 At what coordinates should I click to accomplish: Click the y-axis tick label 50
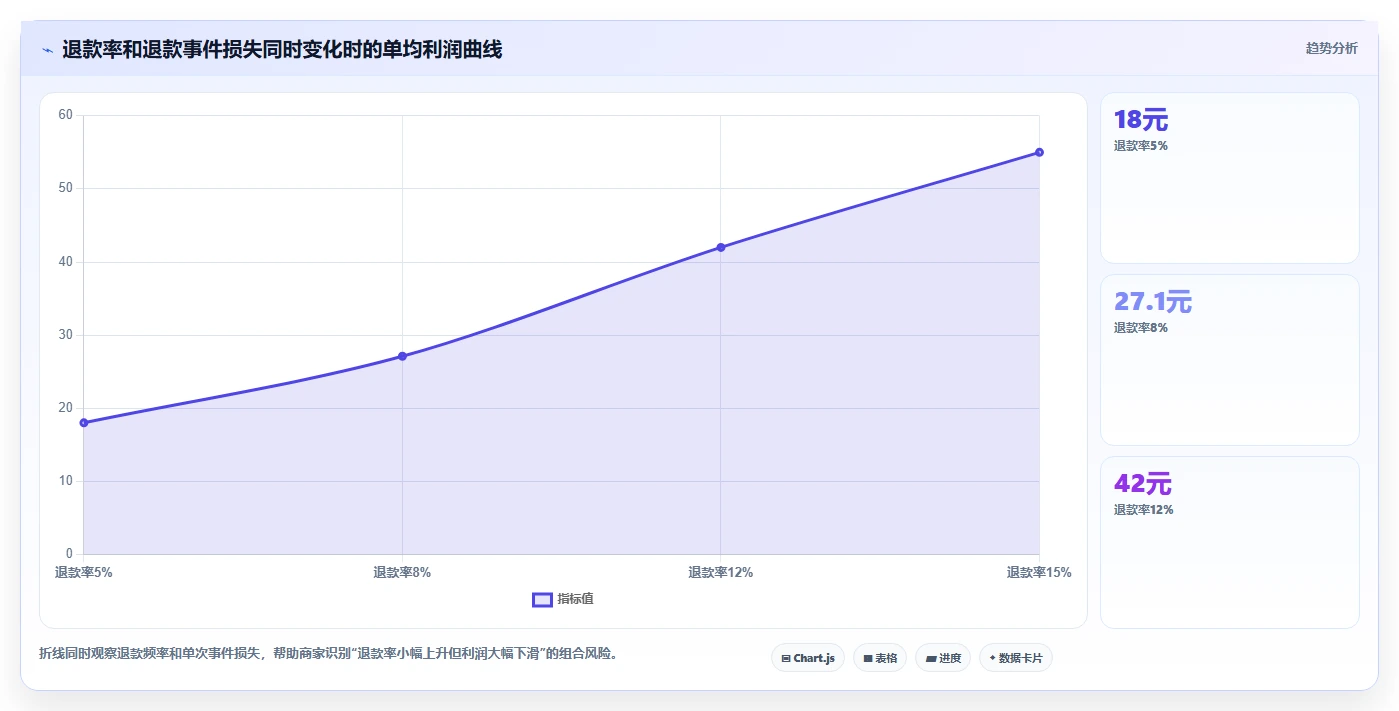[66, 188]
